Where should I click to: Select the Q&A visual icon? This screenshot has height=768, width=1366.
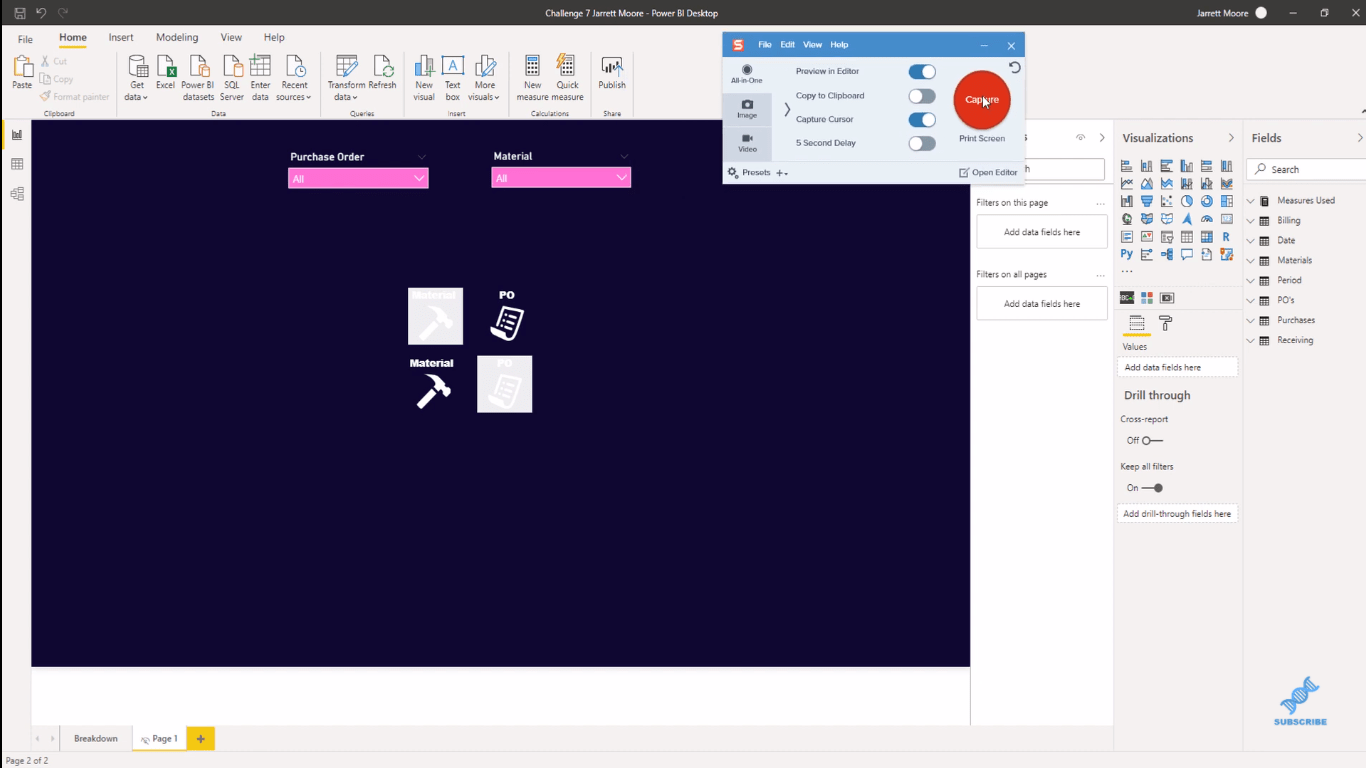pyautogui.click(x=1187, y=255)
